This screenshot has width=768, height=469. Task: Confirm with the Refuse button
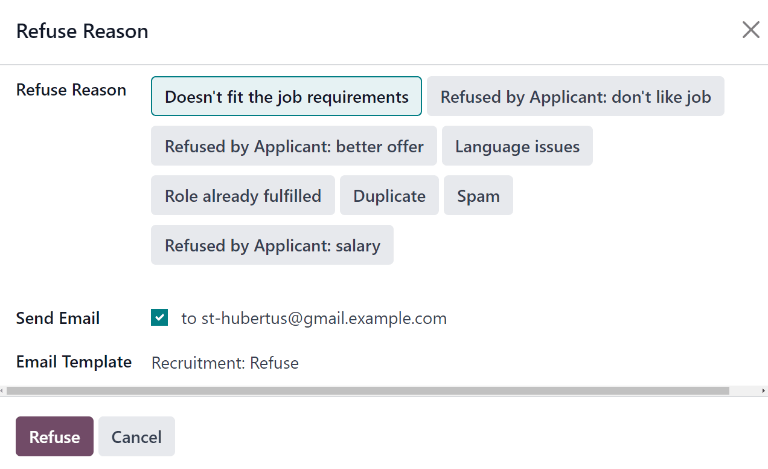tap(54, 437)
